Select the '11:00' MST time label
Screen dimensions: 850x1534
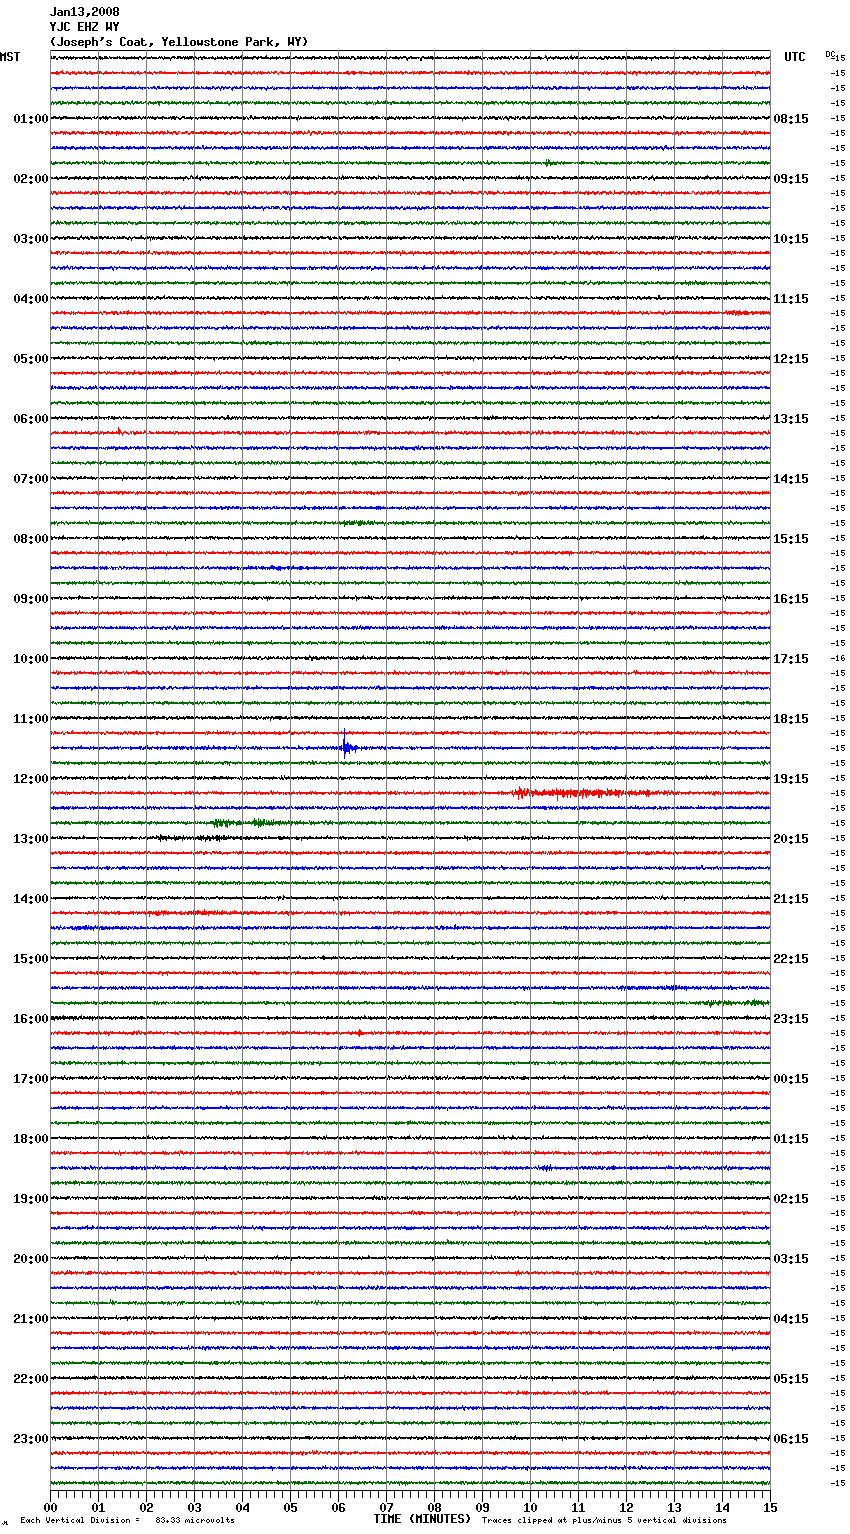[x=31, y=719]
